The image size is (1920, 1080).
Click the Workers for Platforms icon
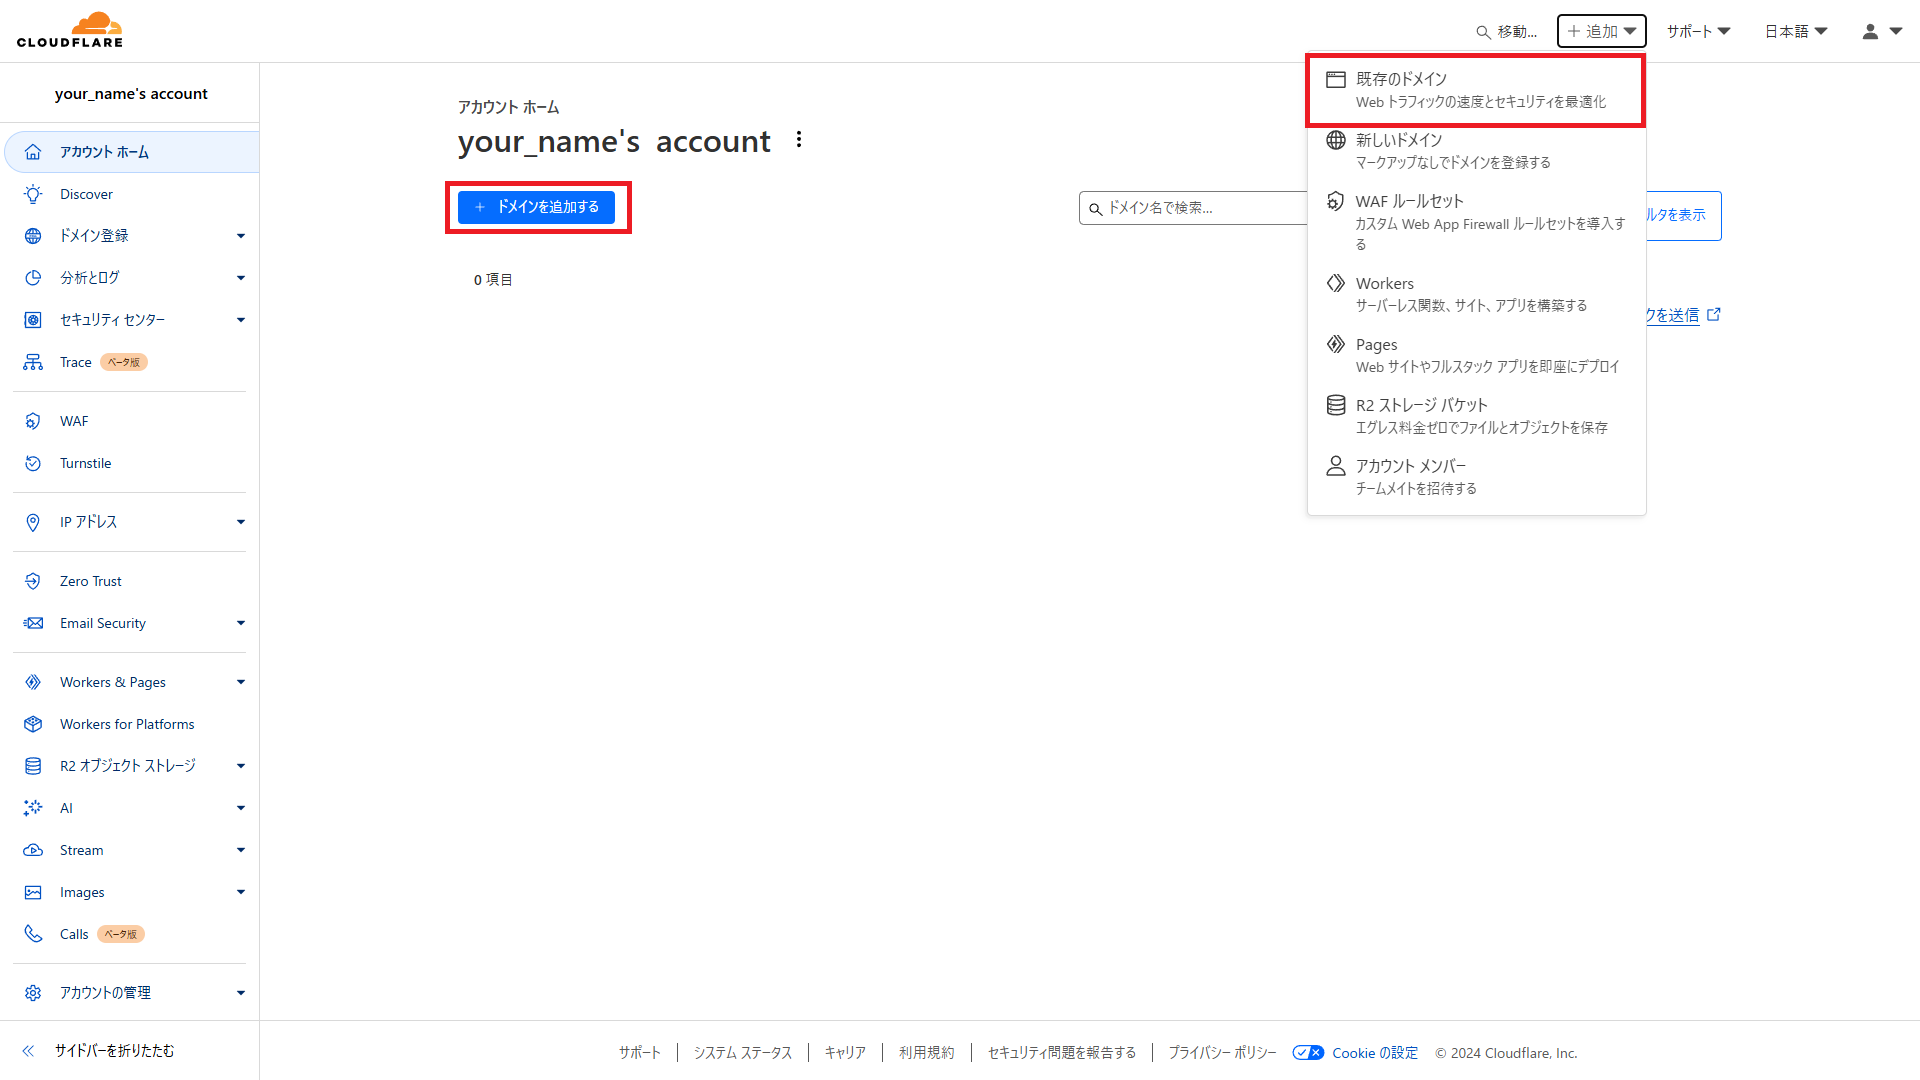coord(33,724)
